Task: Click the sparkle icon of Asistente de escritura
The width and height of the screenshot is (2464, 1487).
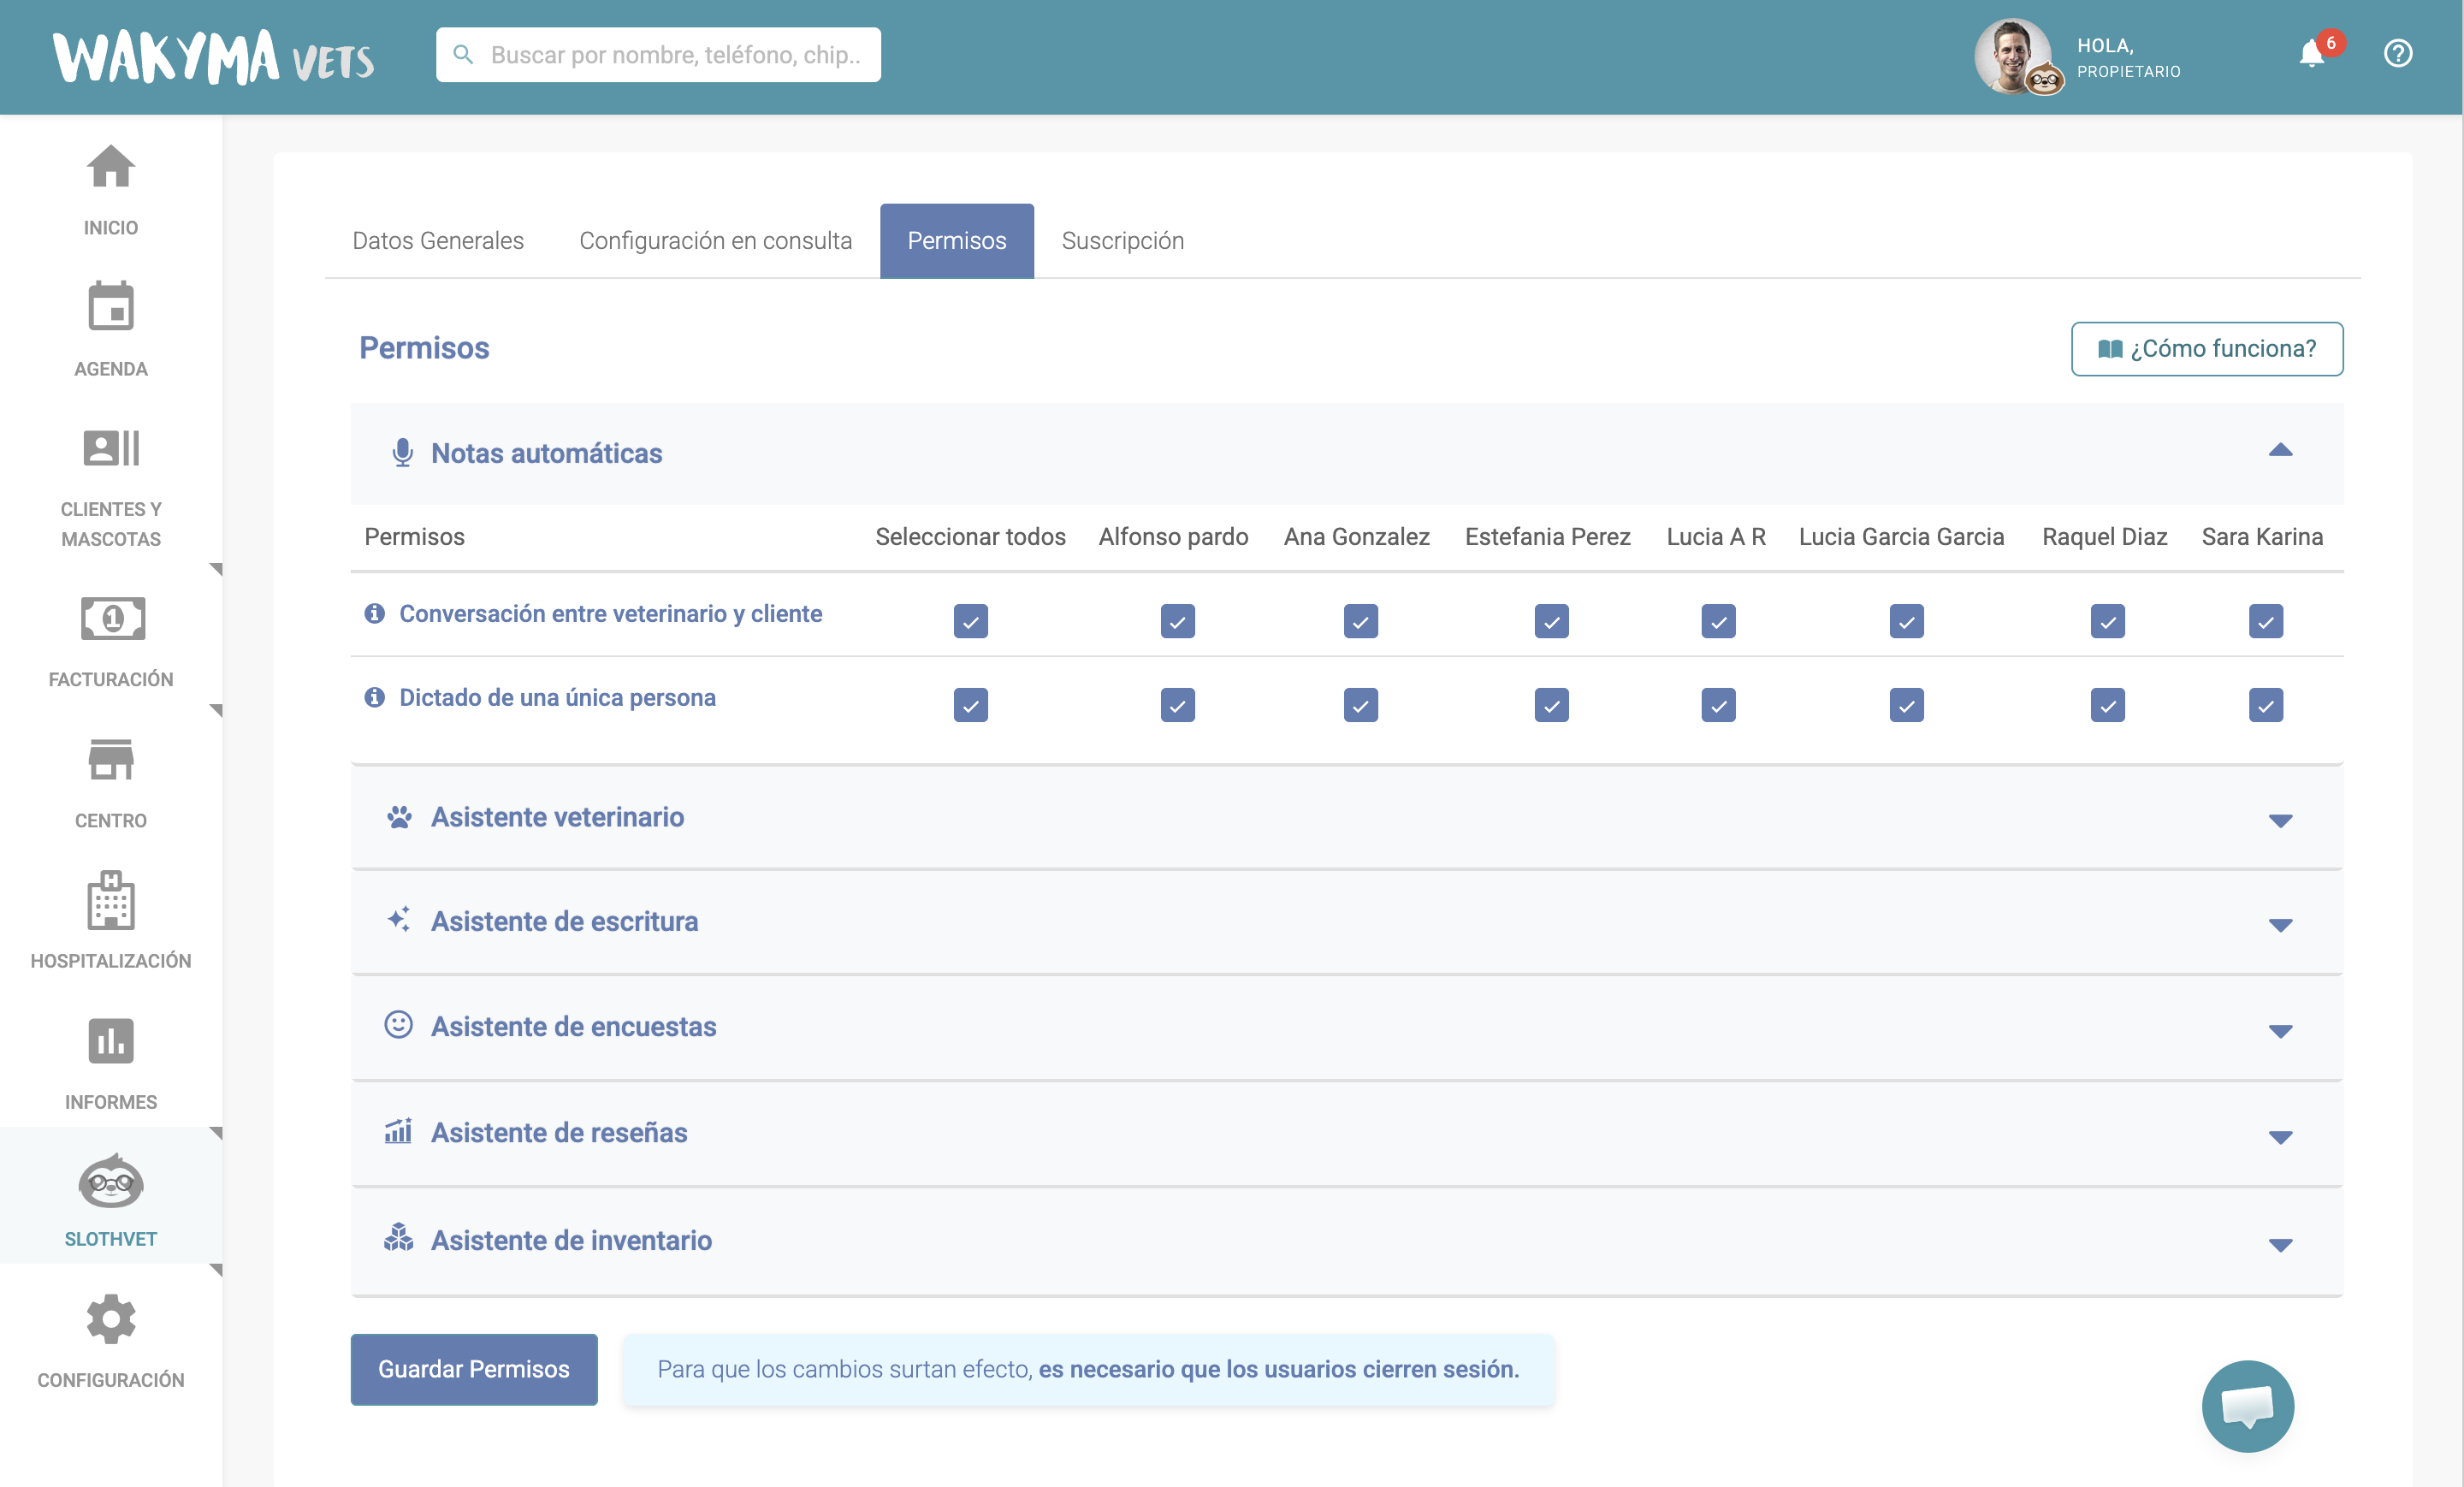Action: point(399,920)
